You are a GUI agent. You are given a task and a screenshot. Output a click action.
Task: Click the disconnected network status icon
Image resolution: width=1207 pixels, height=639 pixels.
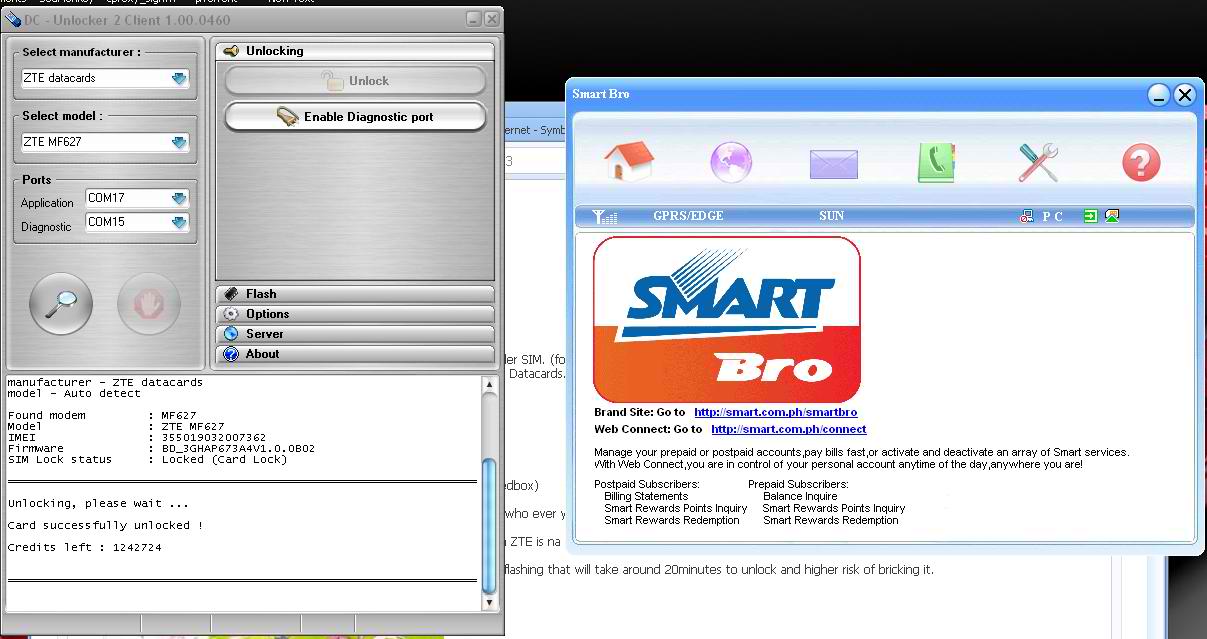click(1027, 216)
